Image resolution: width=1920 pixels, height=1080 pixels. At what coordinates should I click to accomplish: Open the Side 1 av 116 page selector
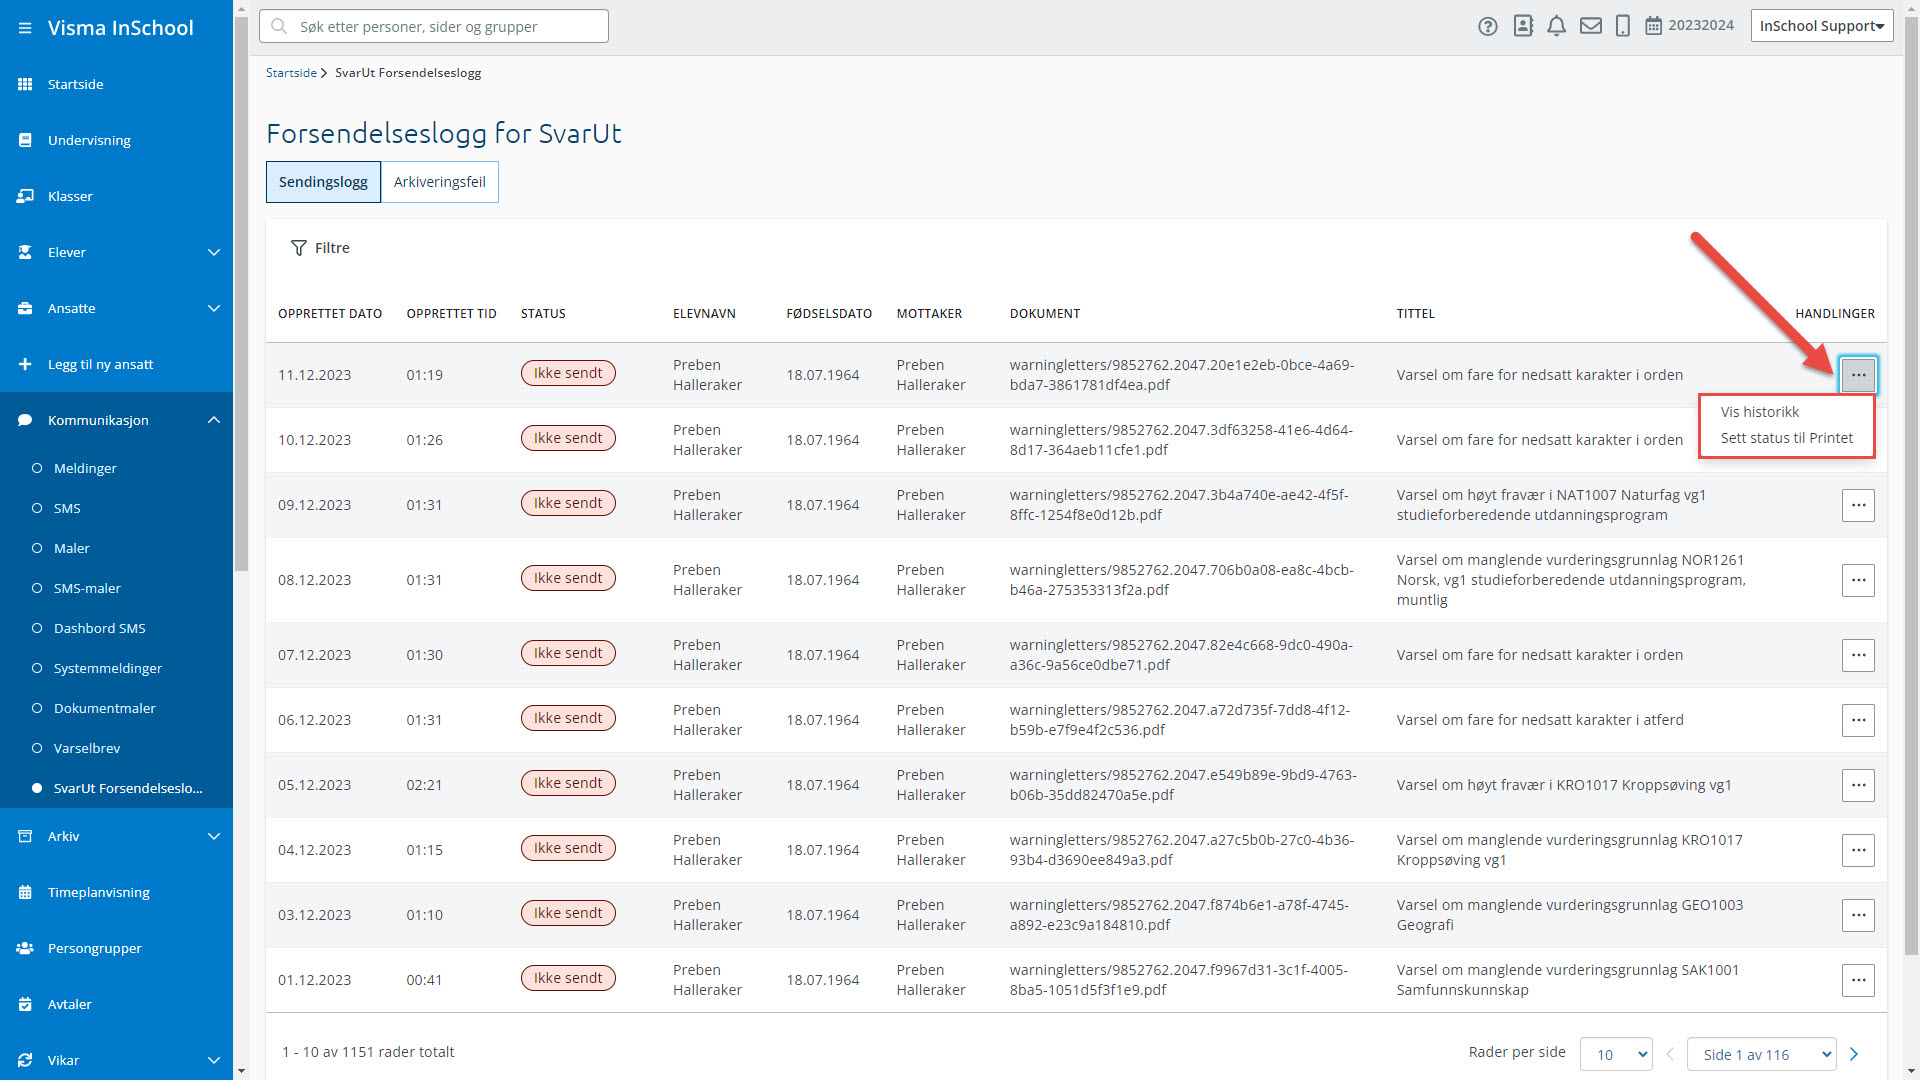(1761, 1054)
